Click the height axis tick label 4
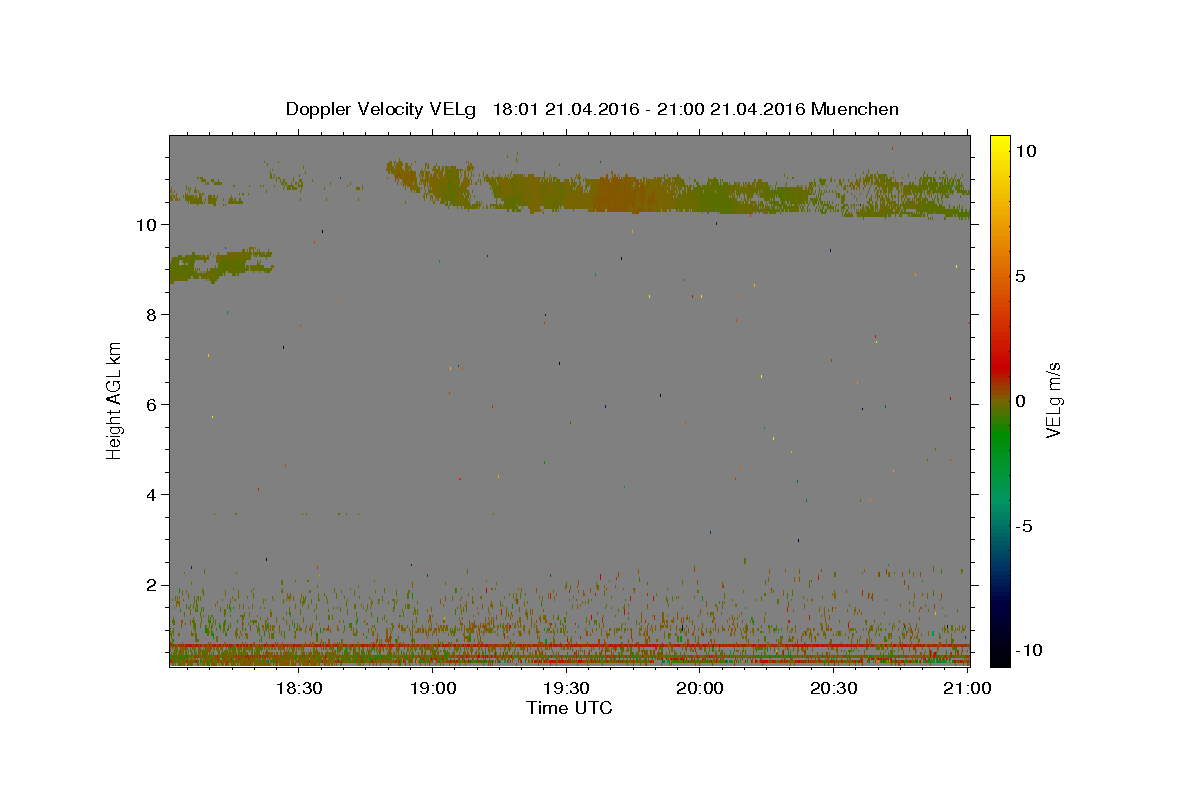 (x=151, y=495)
